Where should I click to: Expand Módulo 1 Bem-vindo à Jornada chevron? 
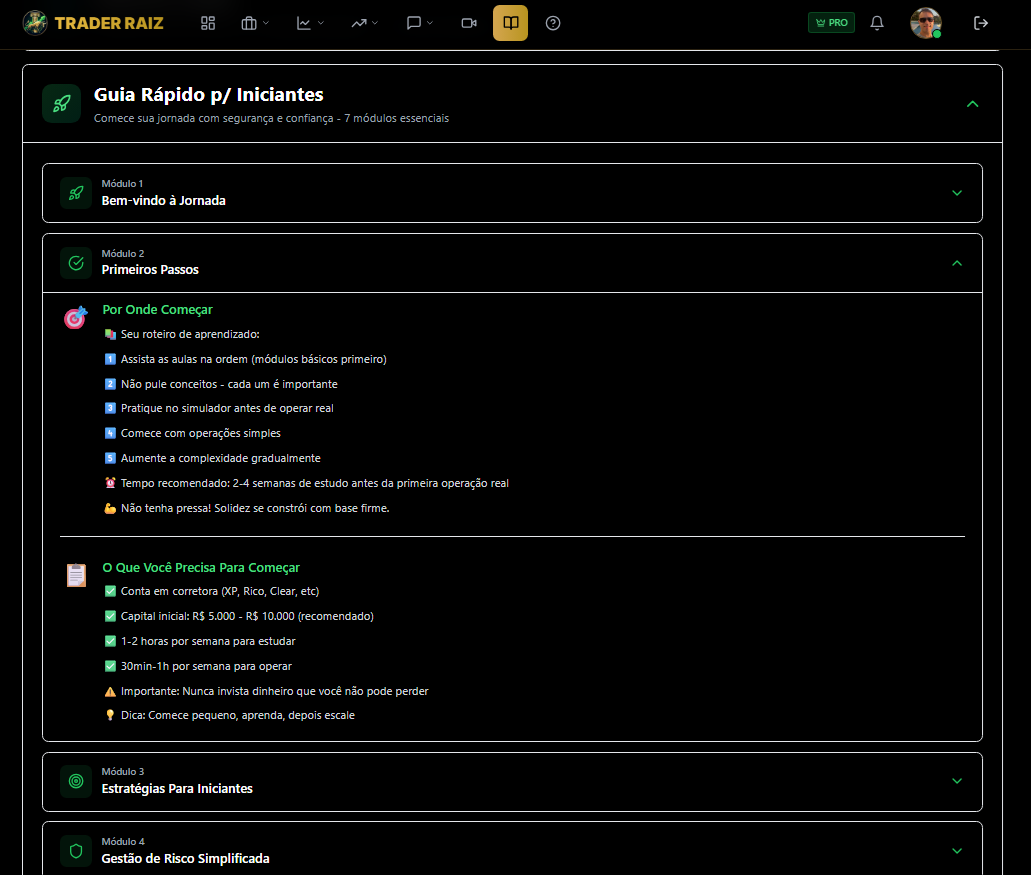point(957,193)
